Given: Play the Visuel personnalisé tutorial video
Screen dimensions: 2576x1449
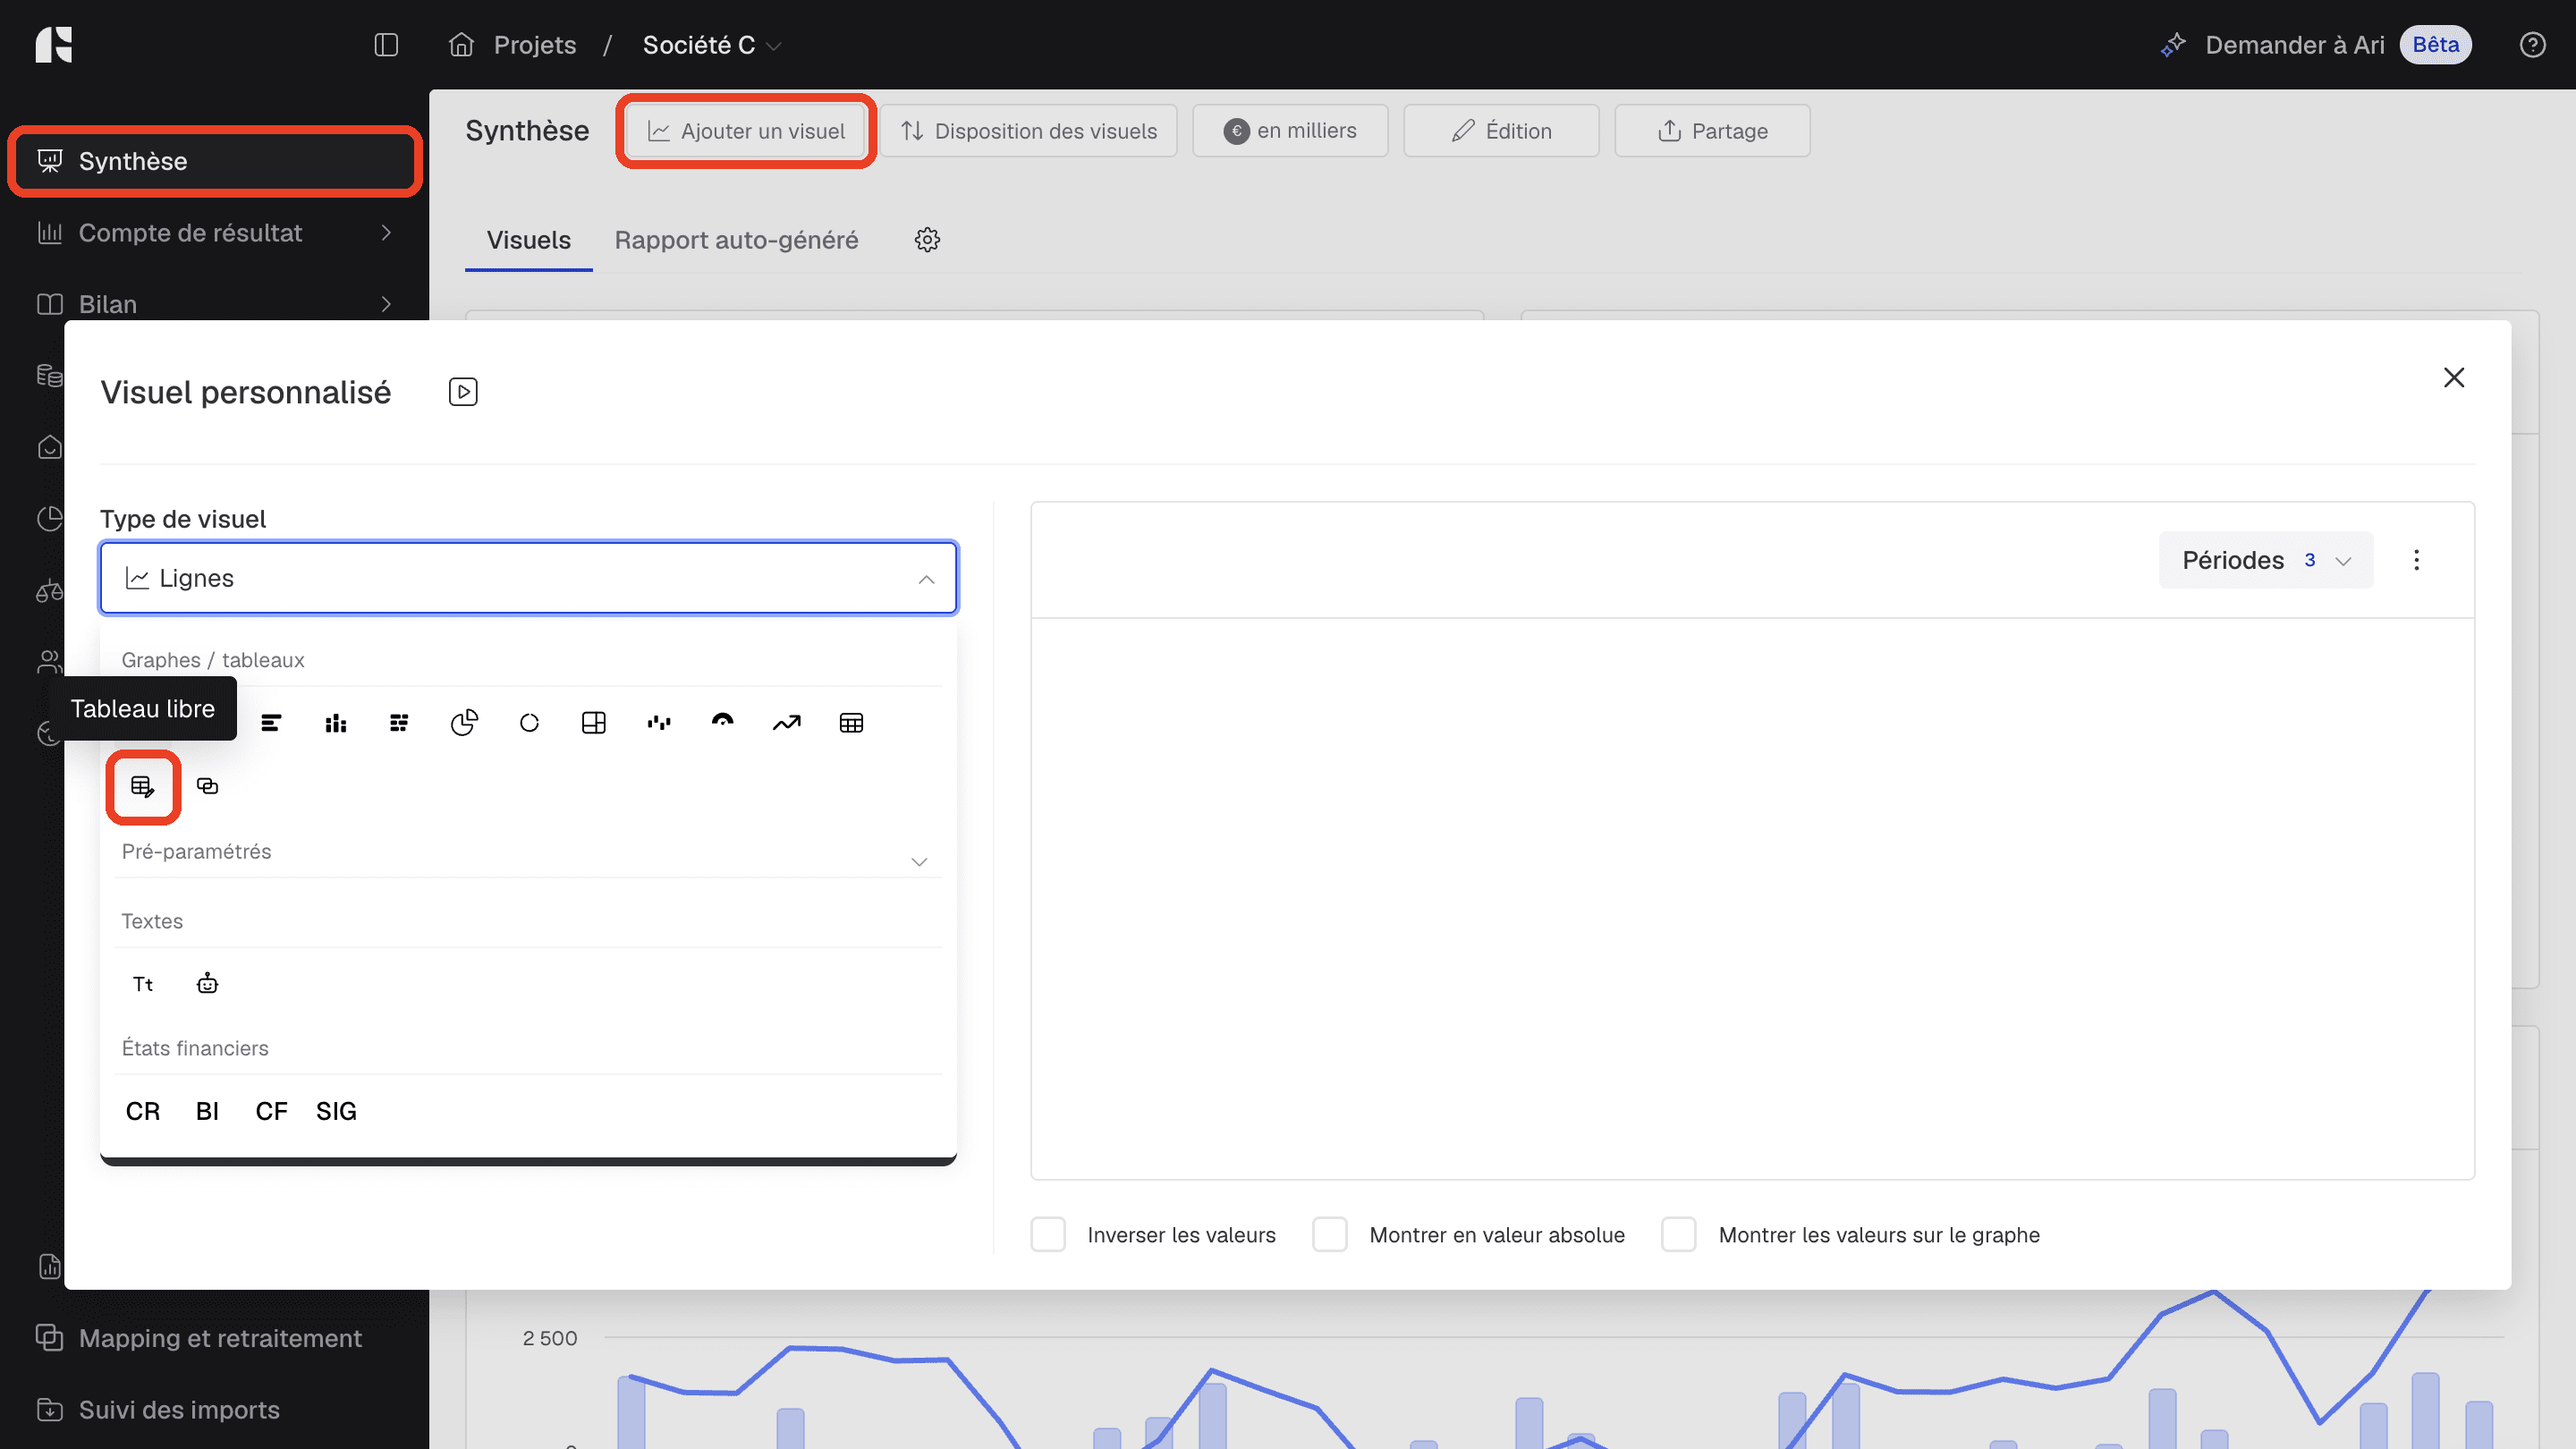Looking at the screenshot, I should click(x=463, y=392).
